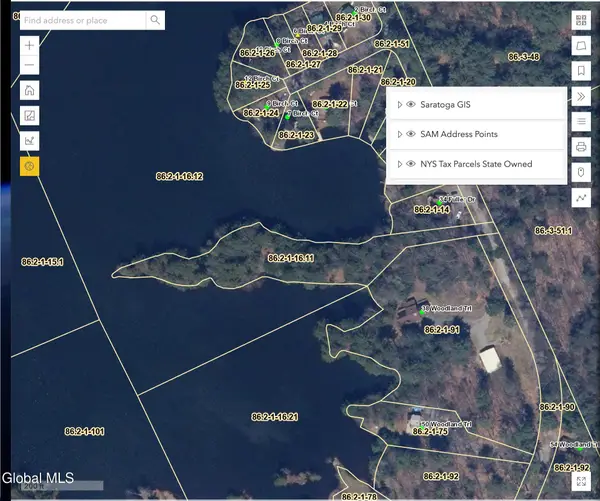600x501 pixels.
Task: Zoom in with the plus button
Action: point(29,45)
